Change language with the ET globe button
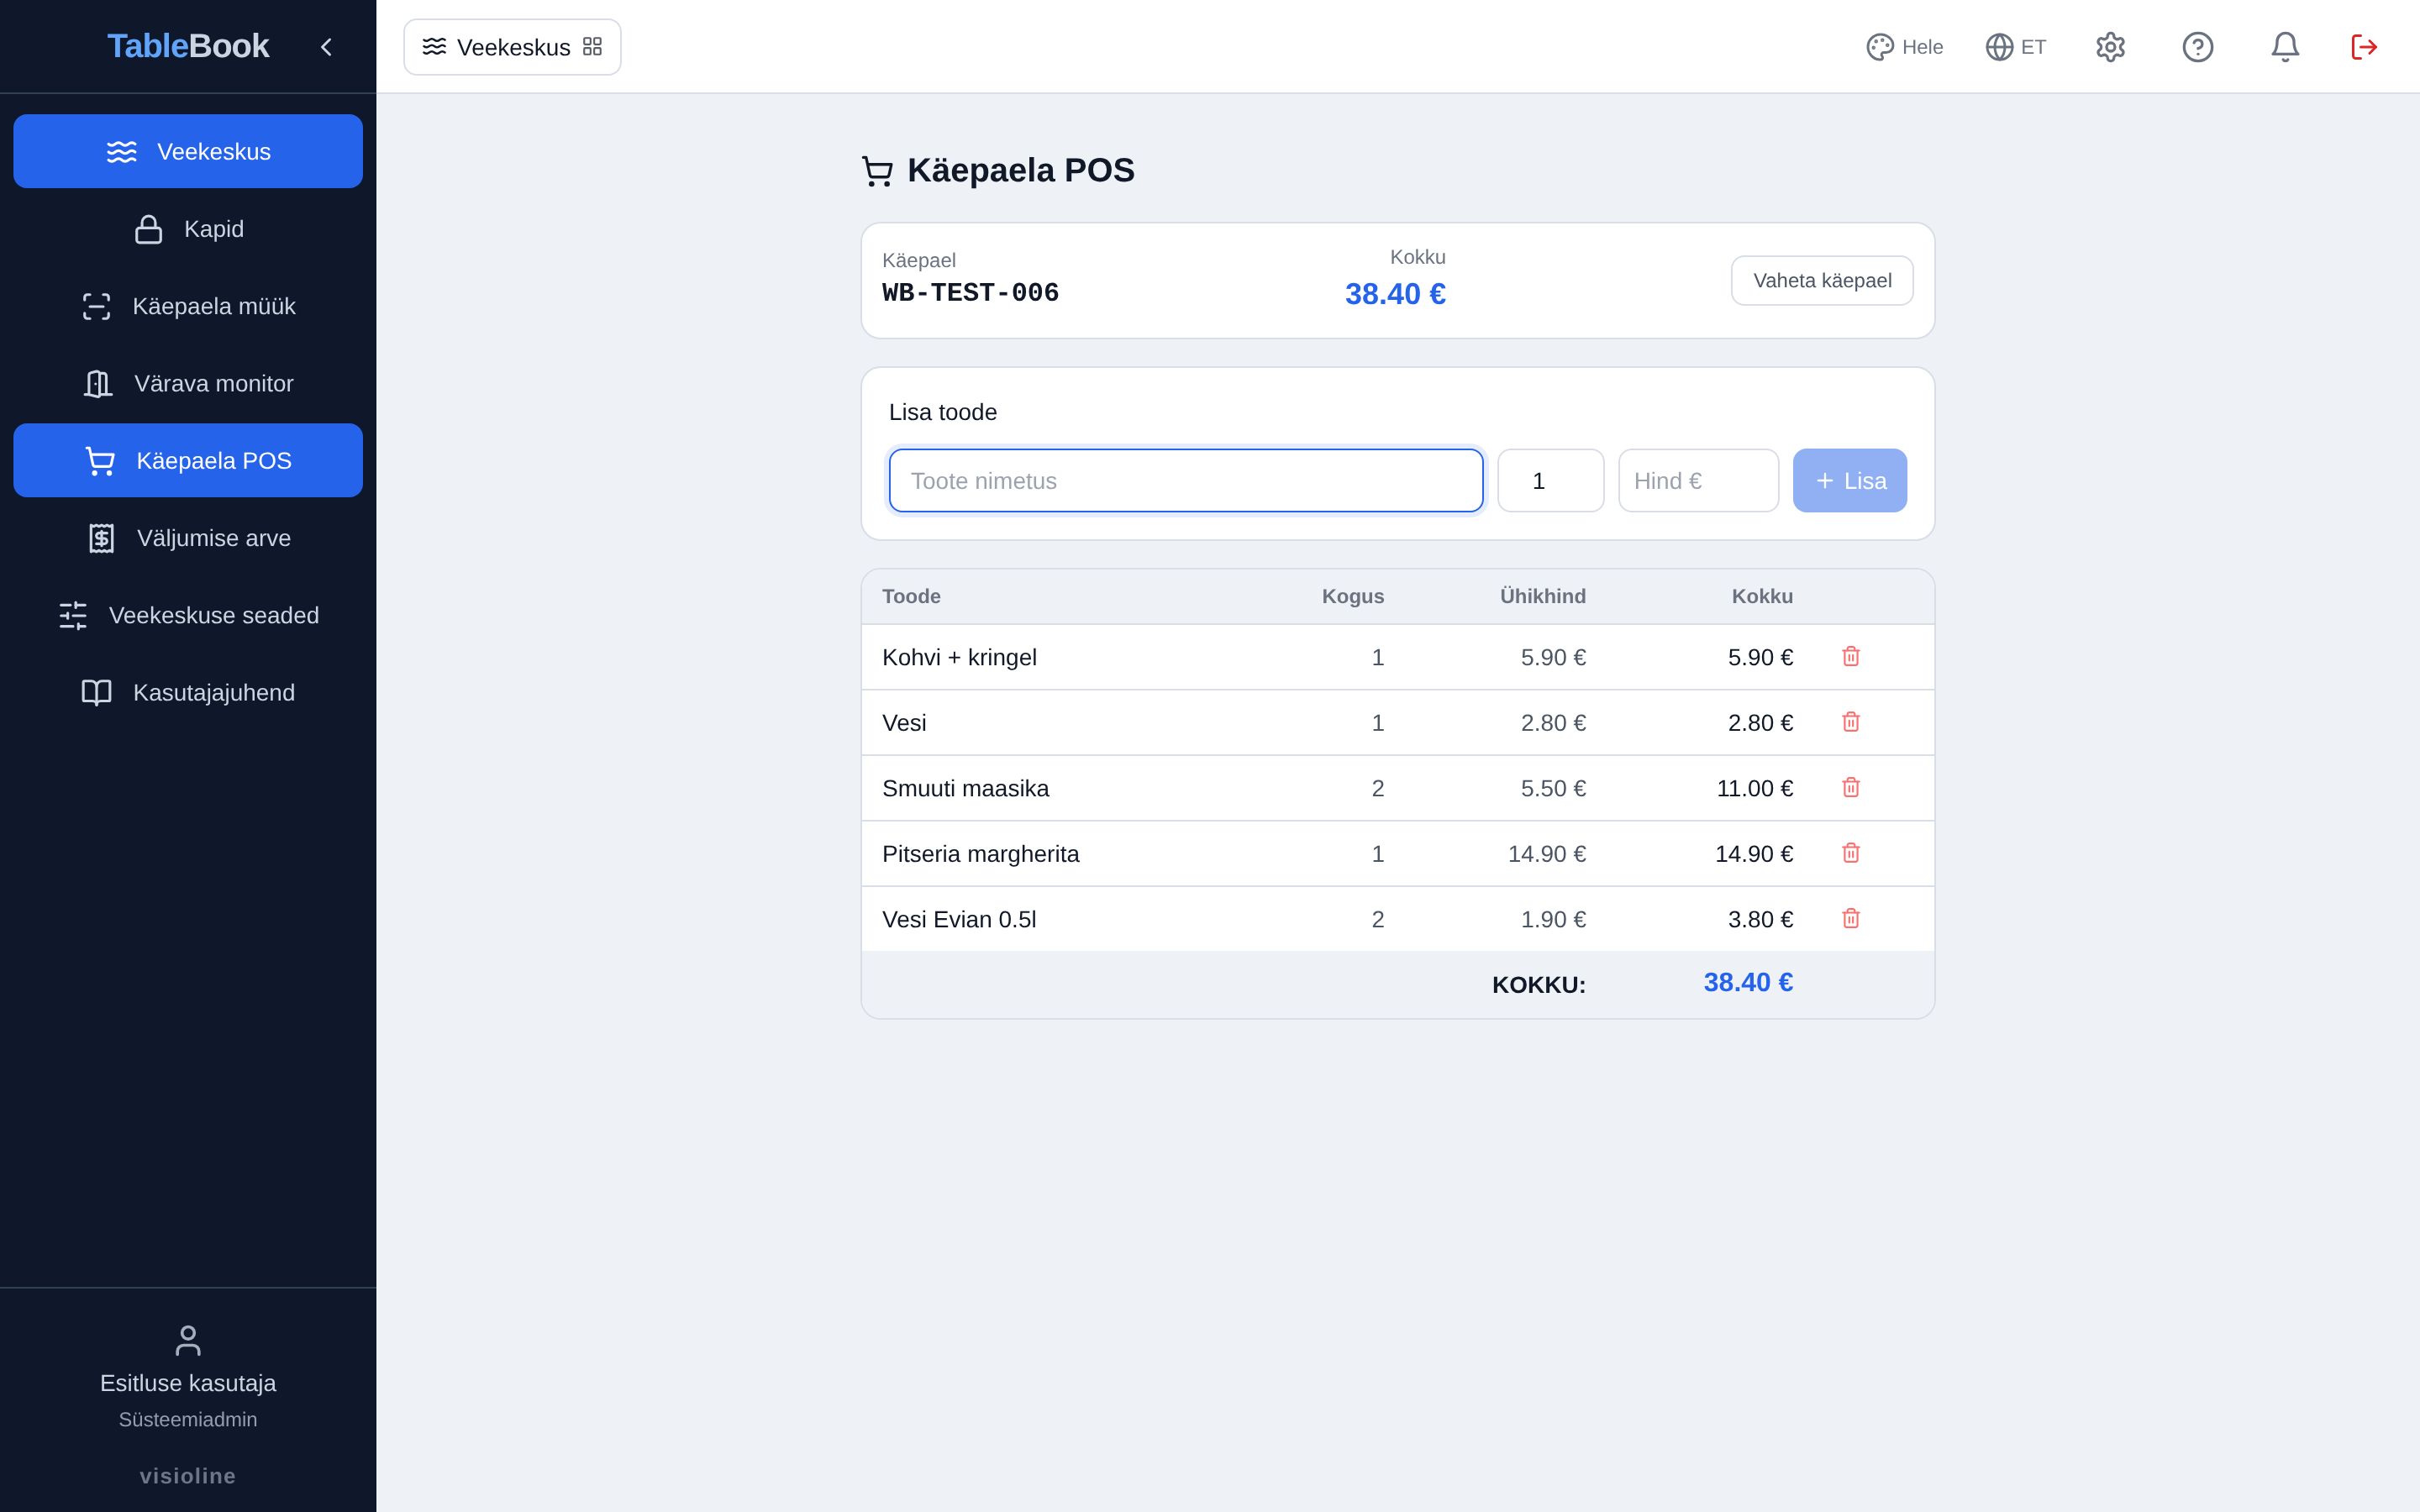 [2015, 47]
